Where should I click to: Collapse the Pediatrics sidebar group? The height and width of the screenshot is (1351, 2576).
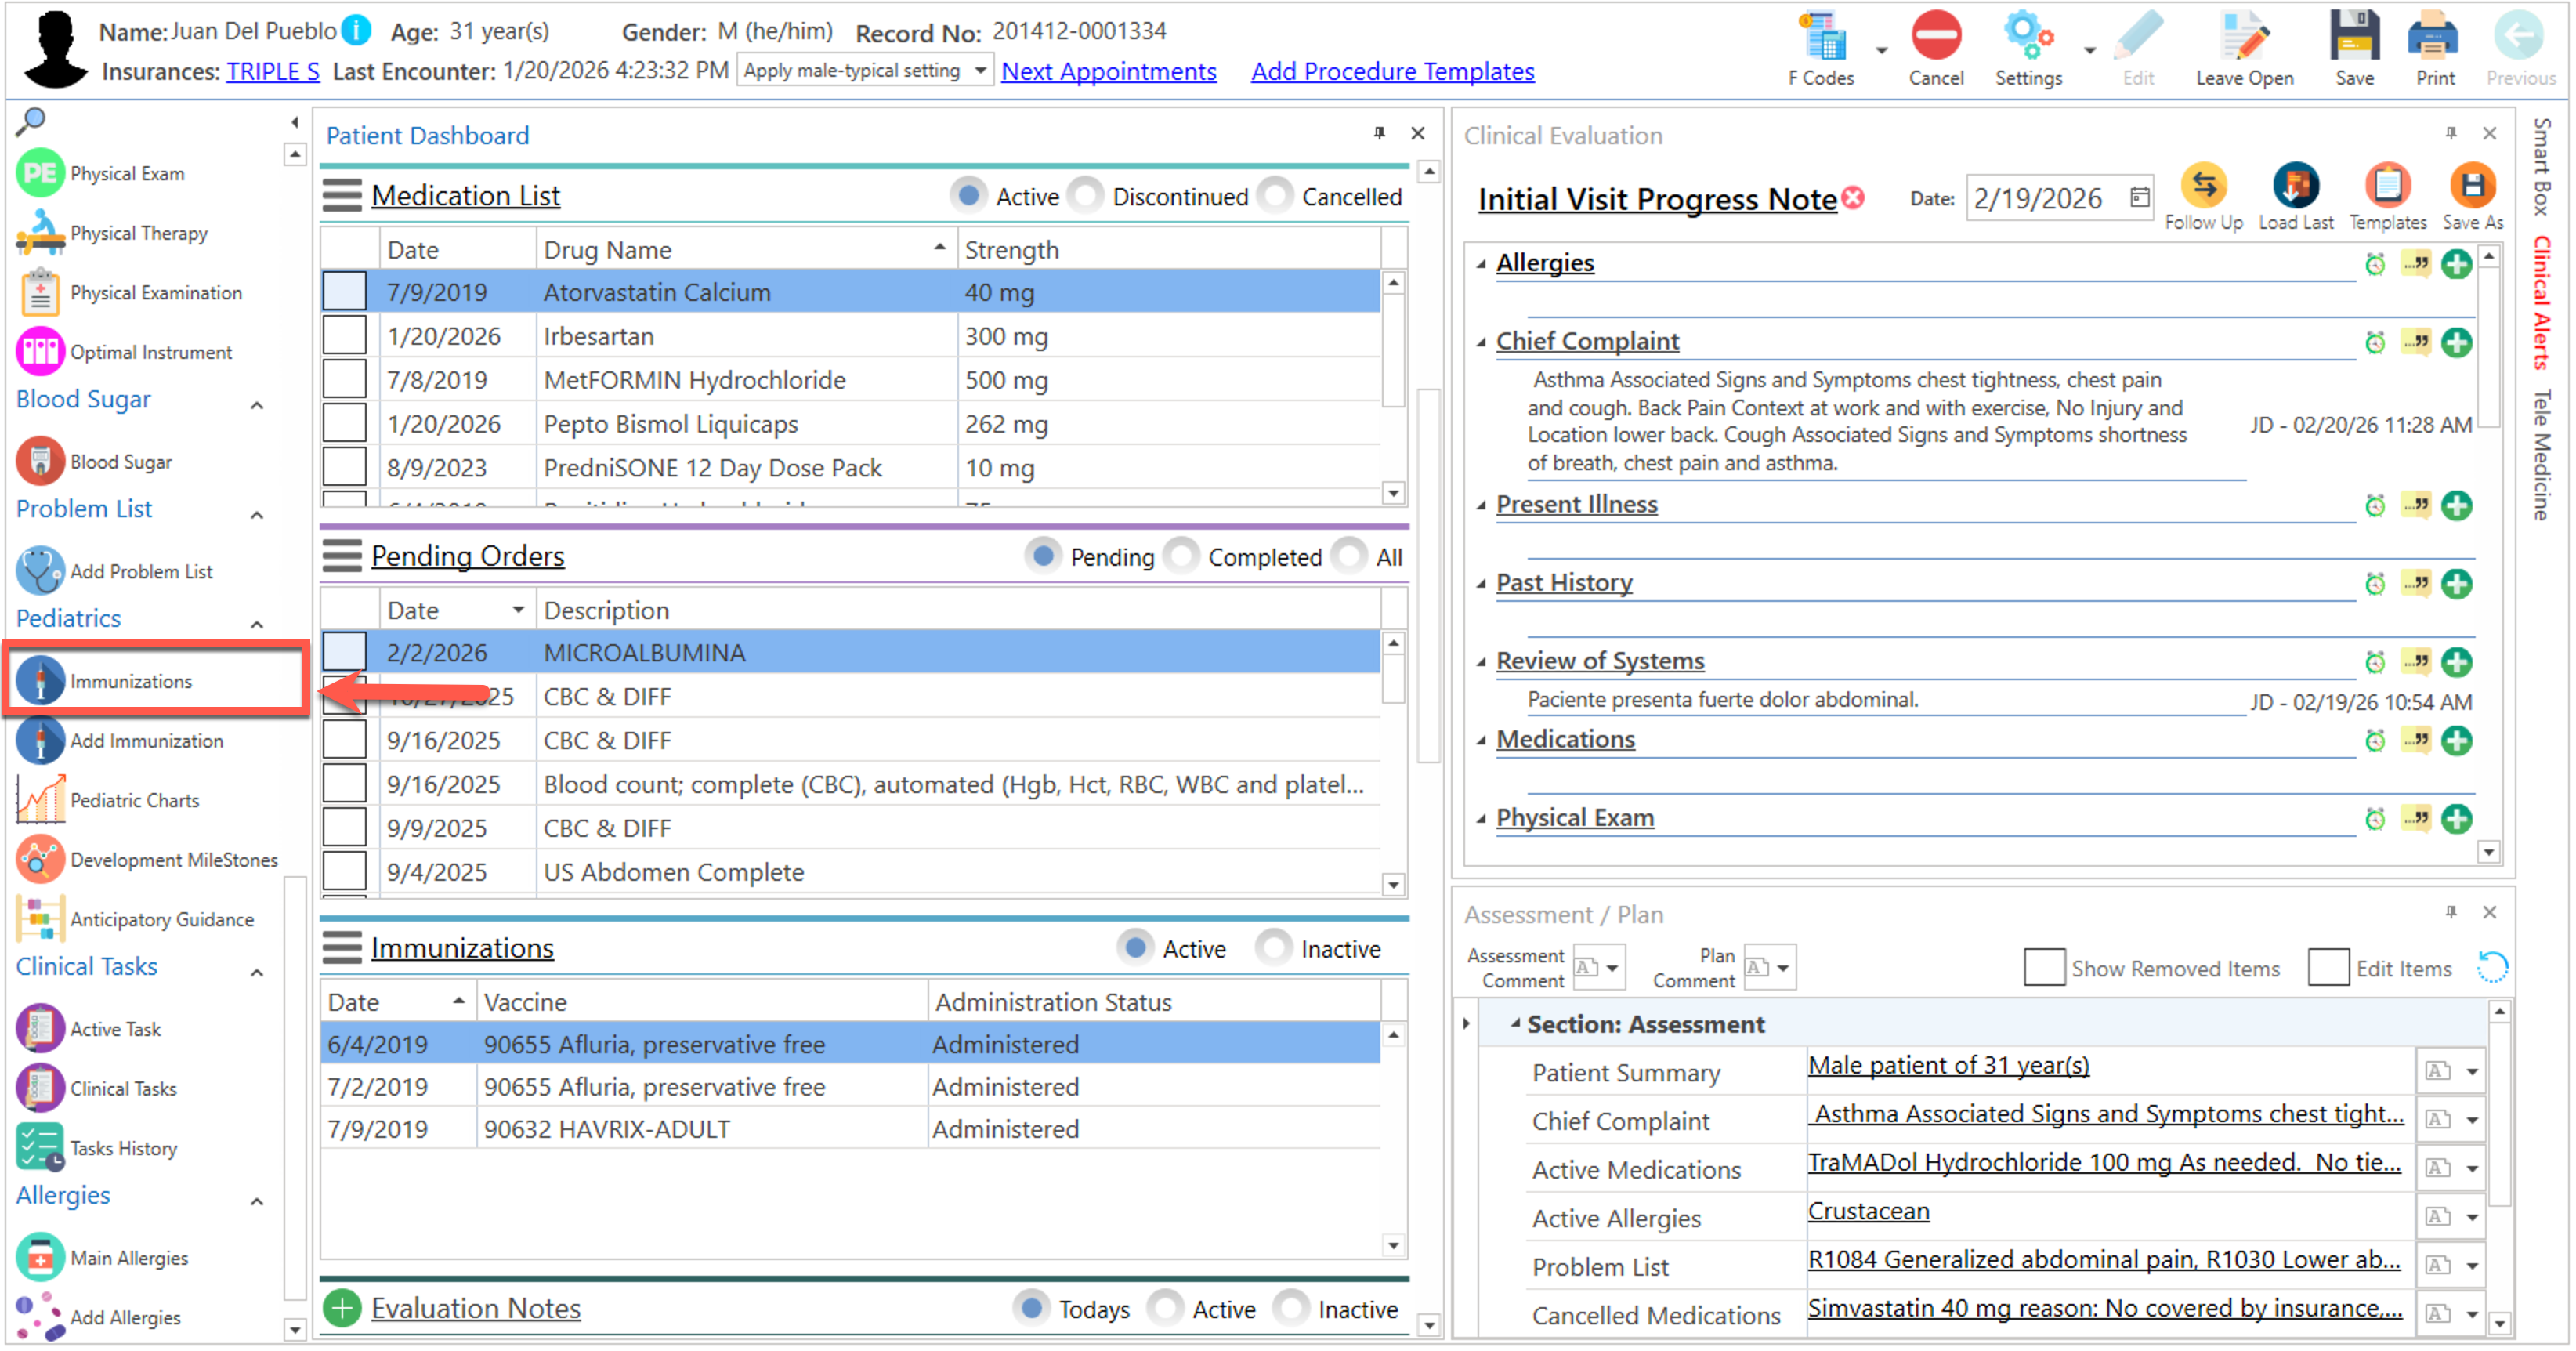pyautogui.click(x=257, y=624)
